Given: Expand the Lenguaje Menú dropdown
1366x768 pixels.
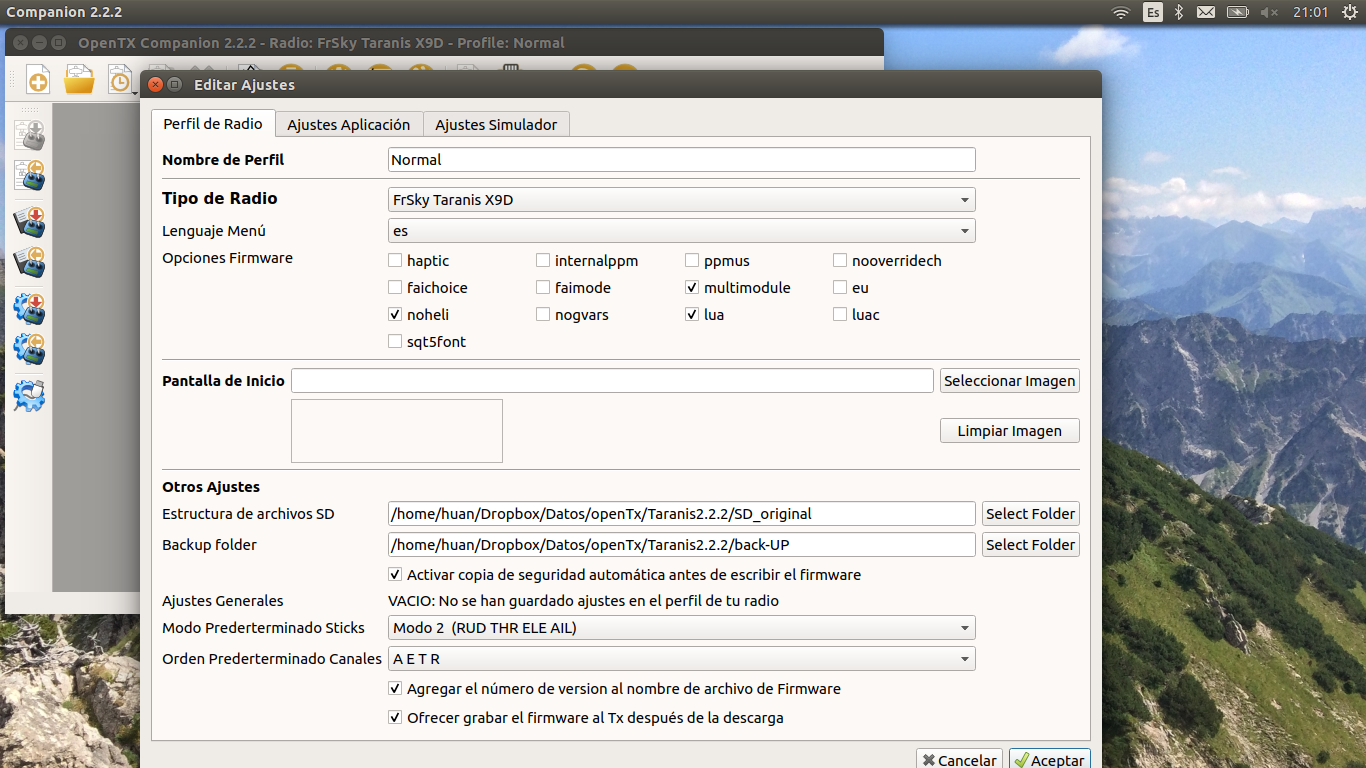Looking at the screenshot, I should 681,231.
